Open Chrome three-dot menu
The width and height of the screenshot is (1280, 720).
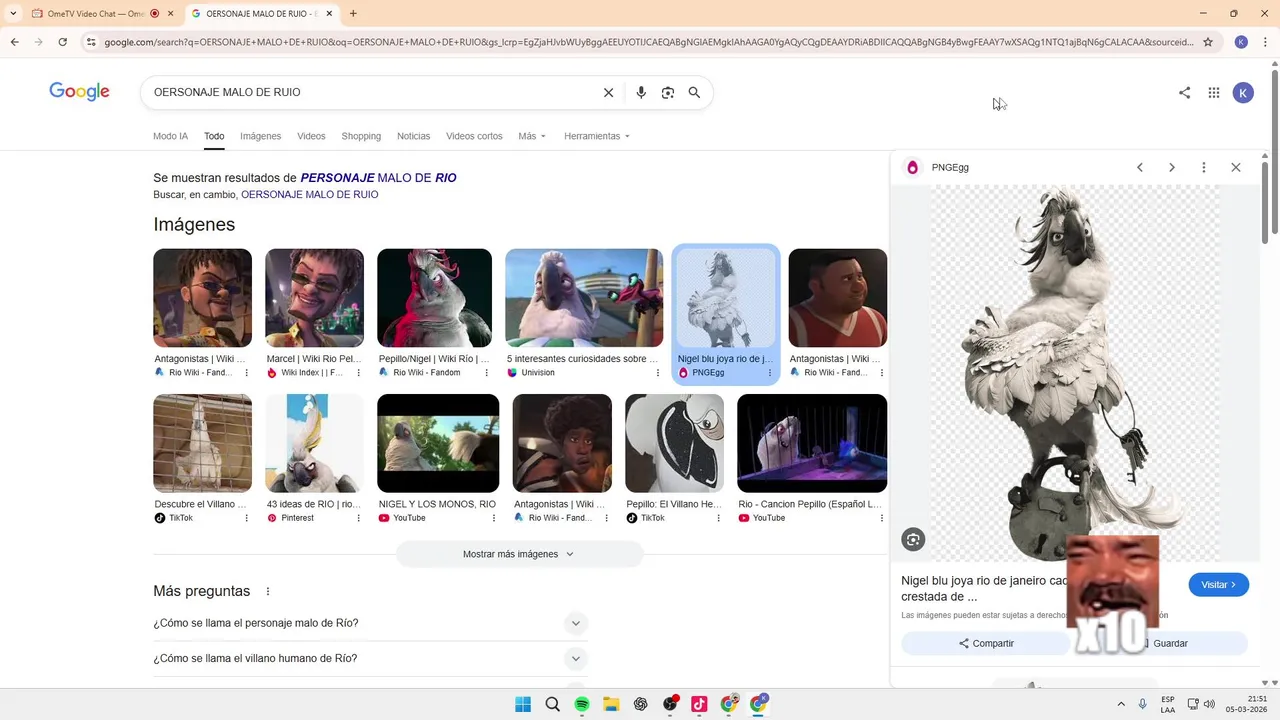click(1264, 42)
